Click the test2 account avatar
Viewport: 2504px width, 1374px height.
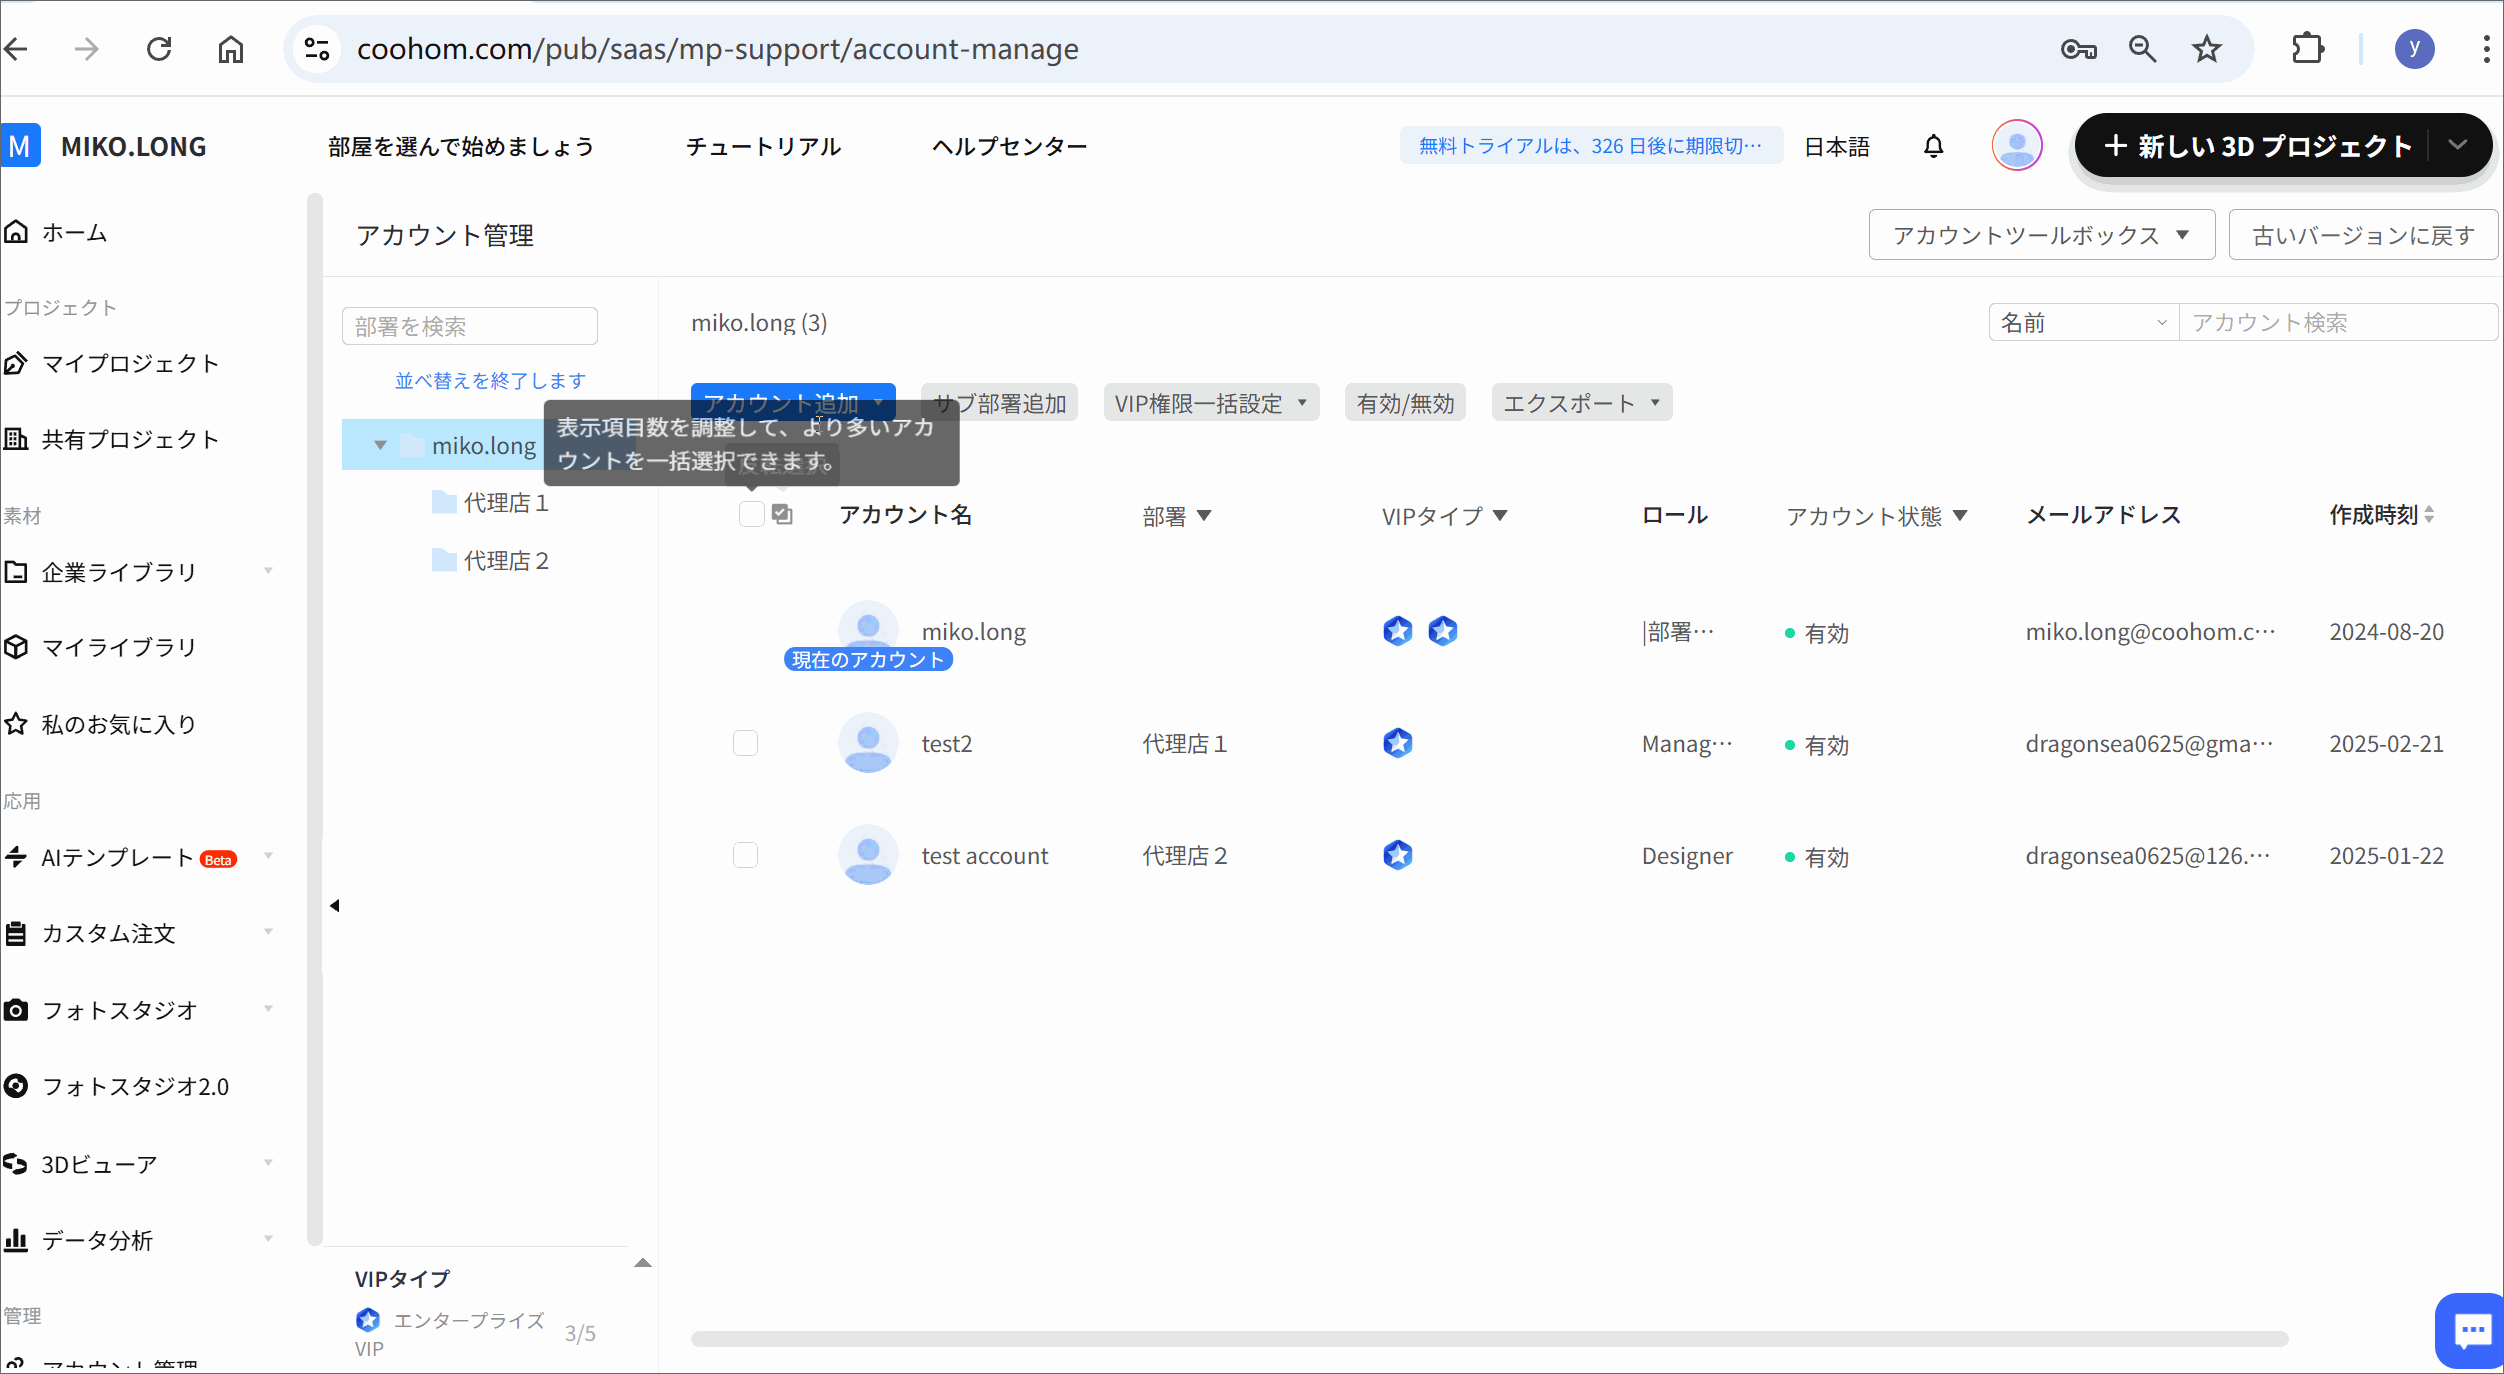click(x=868, y=742)
